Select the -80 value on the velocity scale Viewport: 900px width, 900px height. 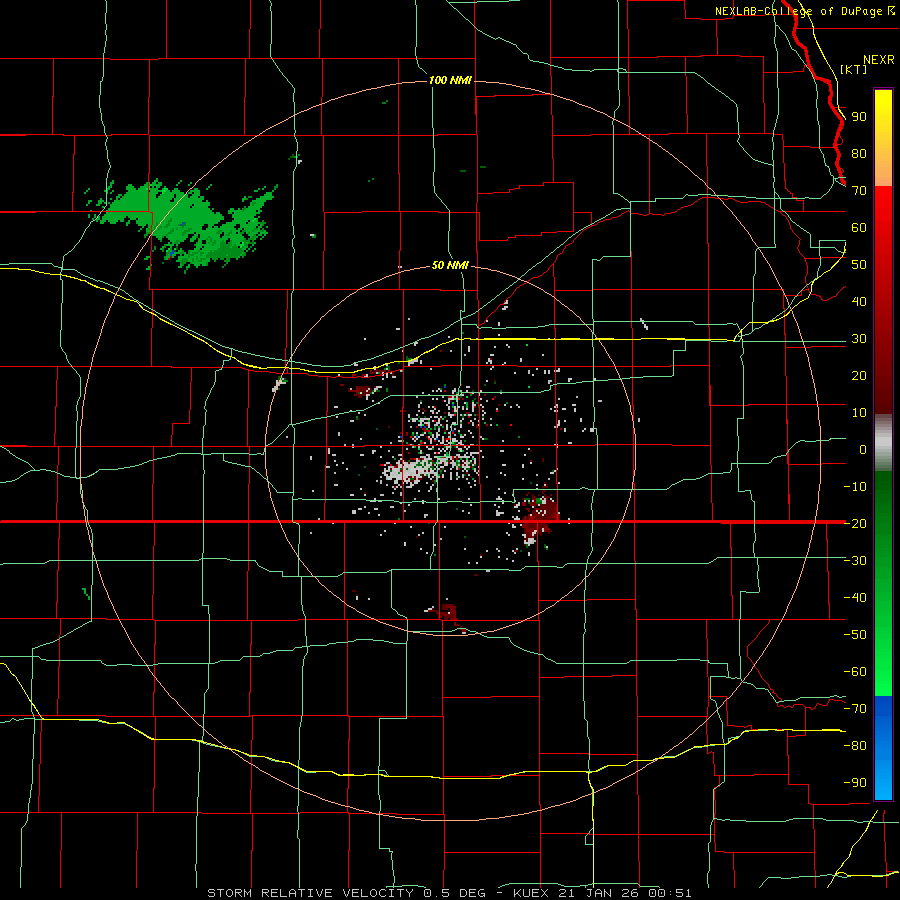pyautogui.click(x=855, y=746)
